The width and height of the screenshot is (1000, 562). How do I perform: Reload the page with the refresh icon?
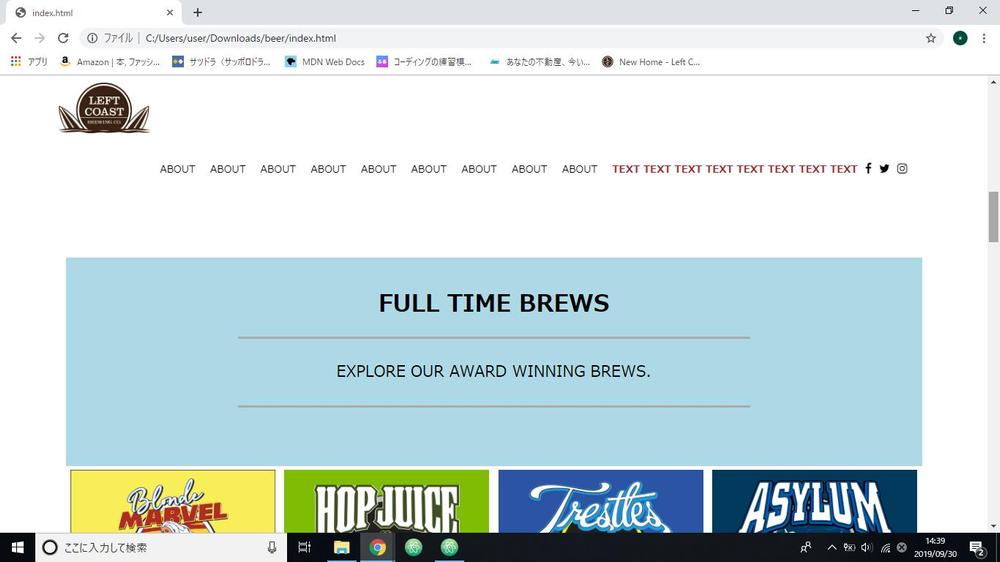pos(63,38)
